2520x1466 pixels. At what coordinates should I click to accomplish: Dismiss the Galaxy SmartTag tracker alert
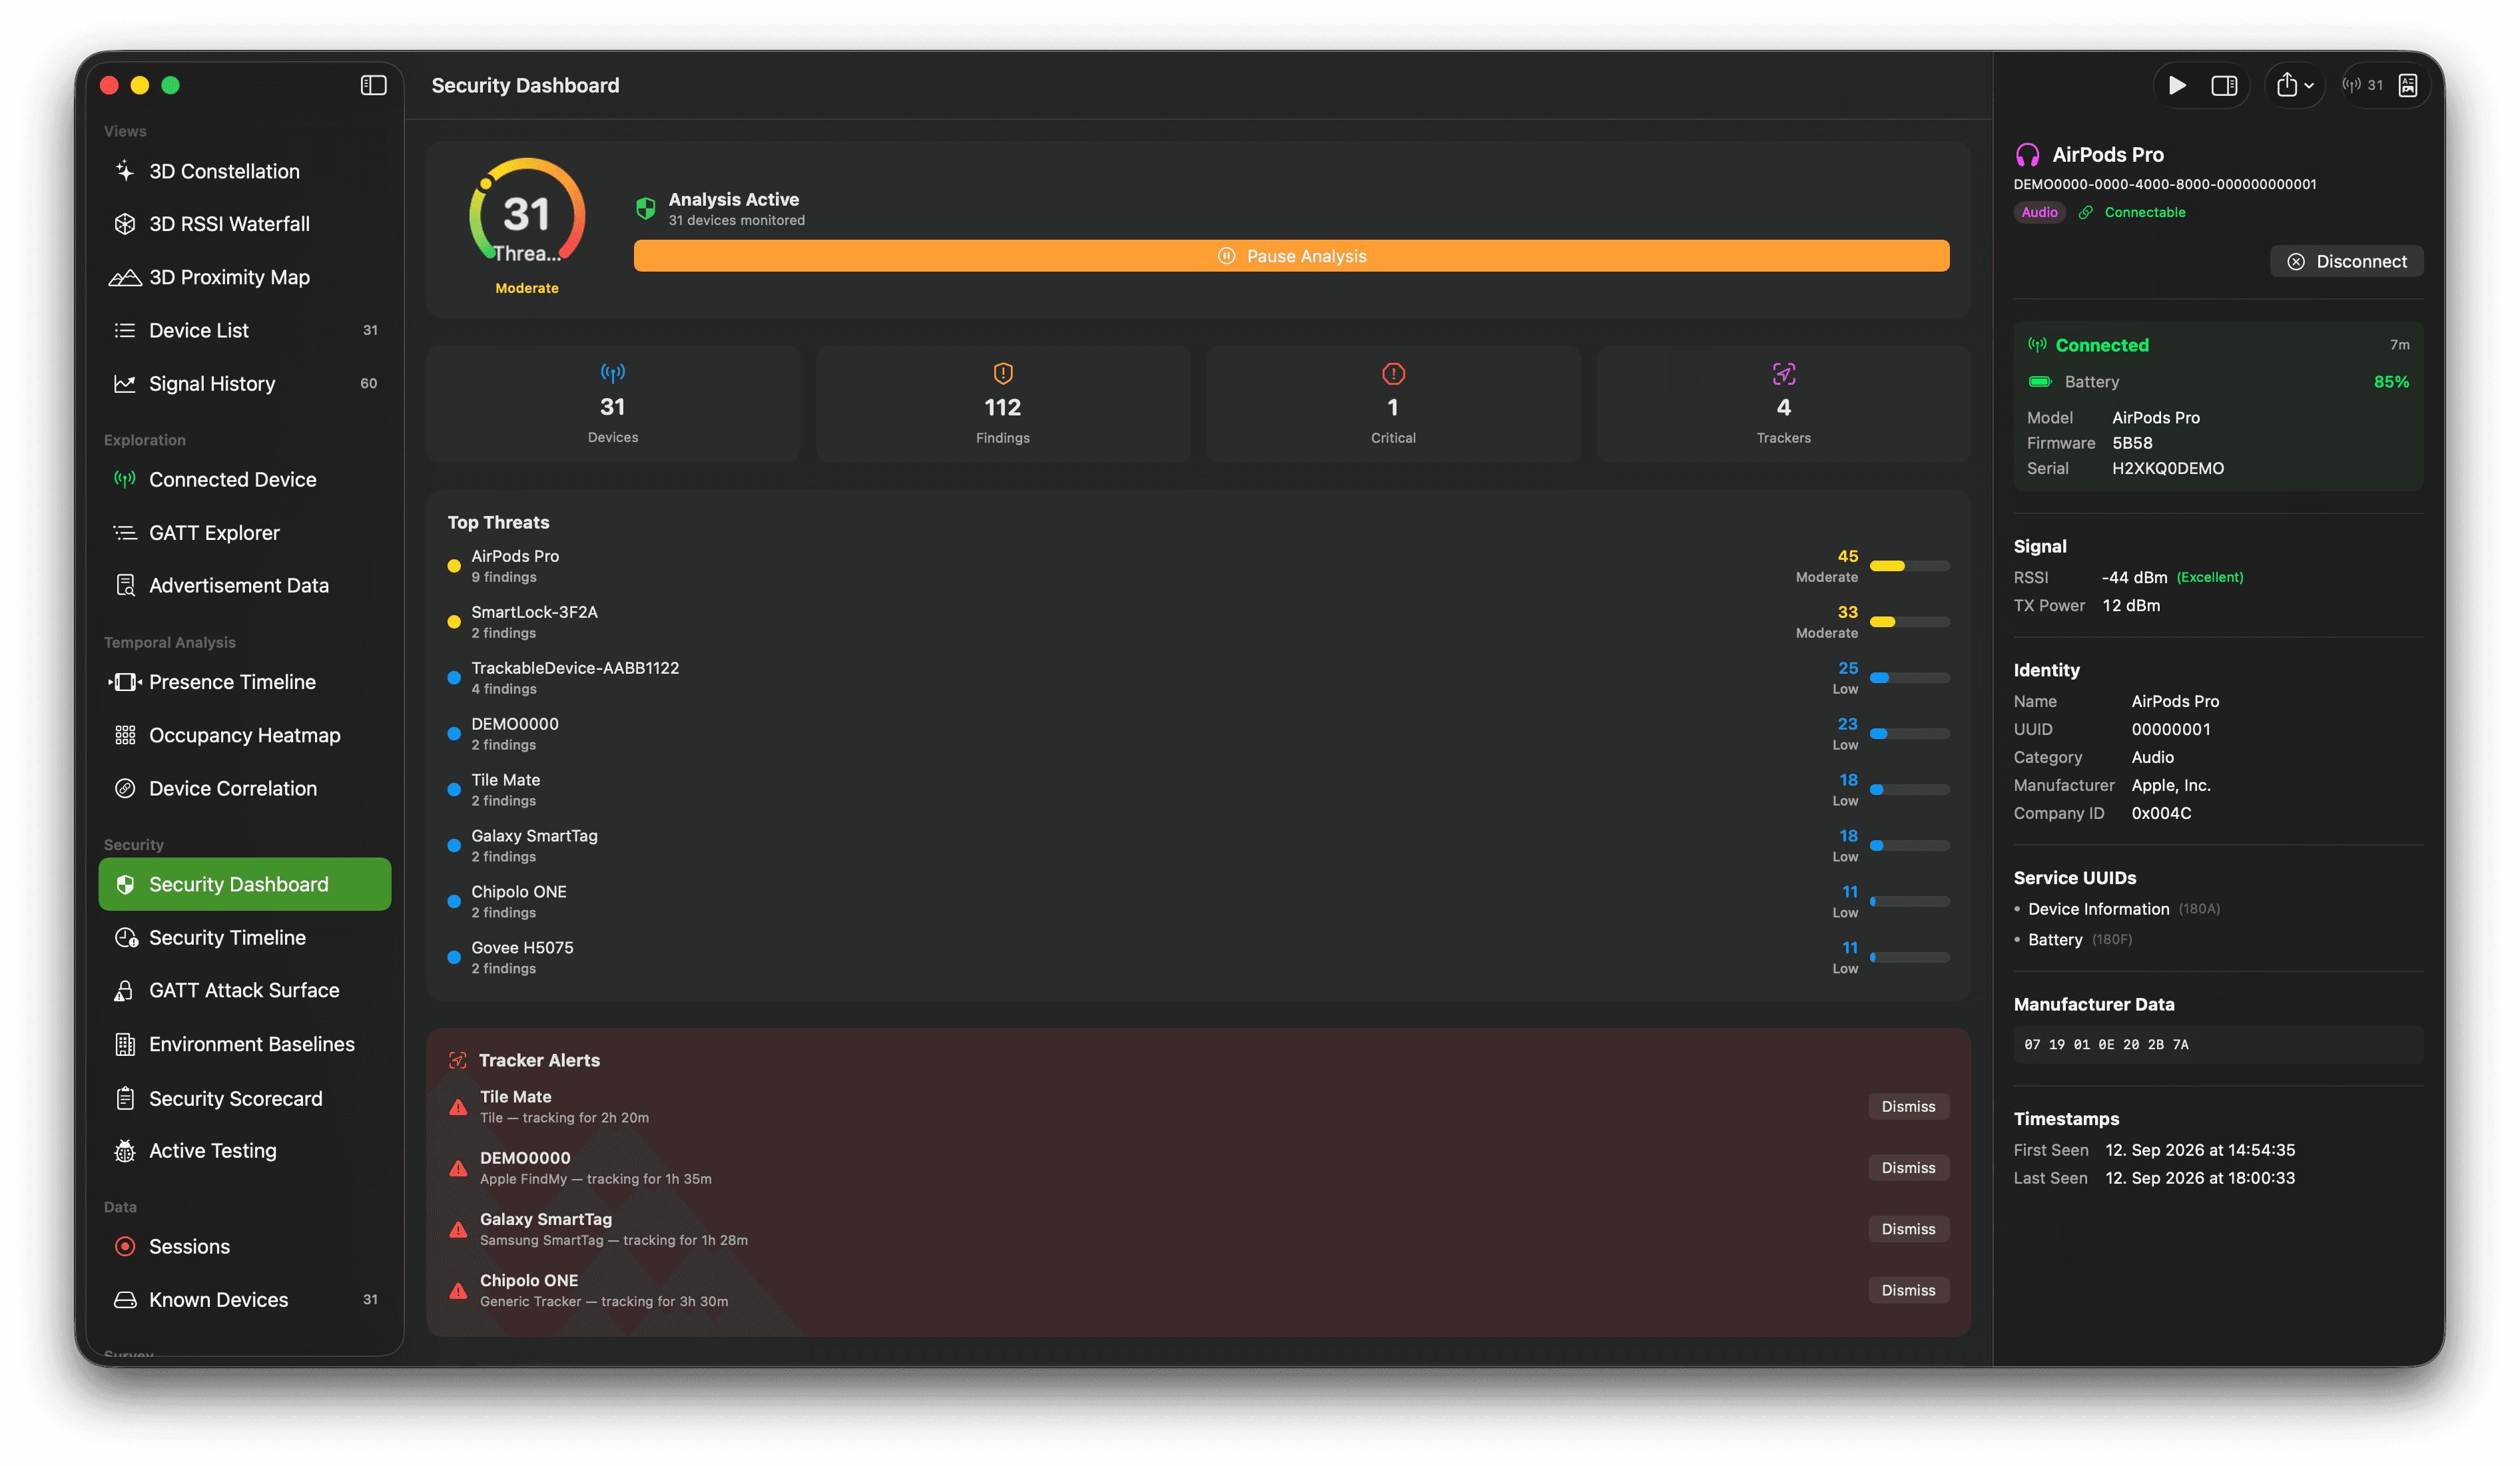[x=1908, y=1229]
